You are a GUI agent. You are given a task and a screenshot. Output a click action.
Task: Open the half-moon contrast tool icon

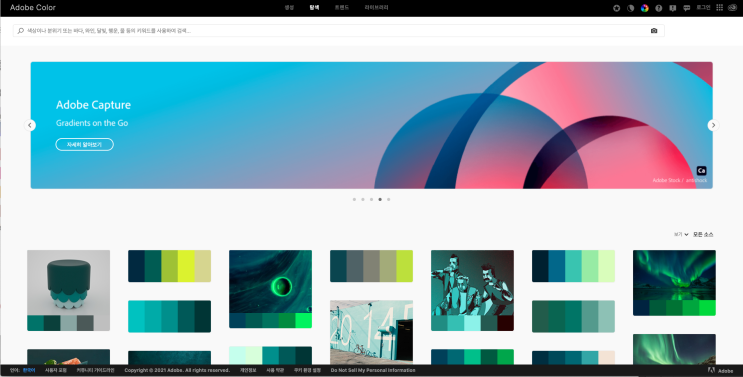631,8
